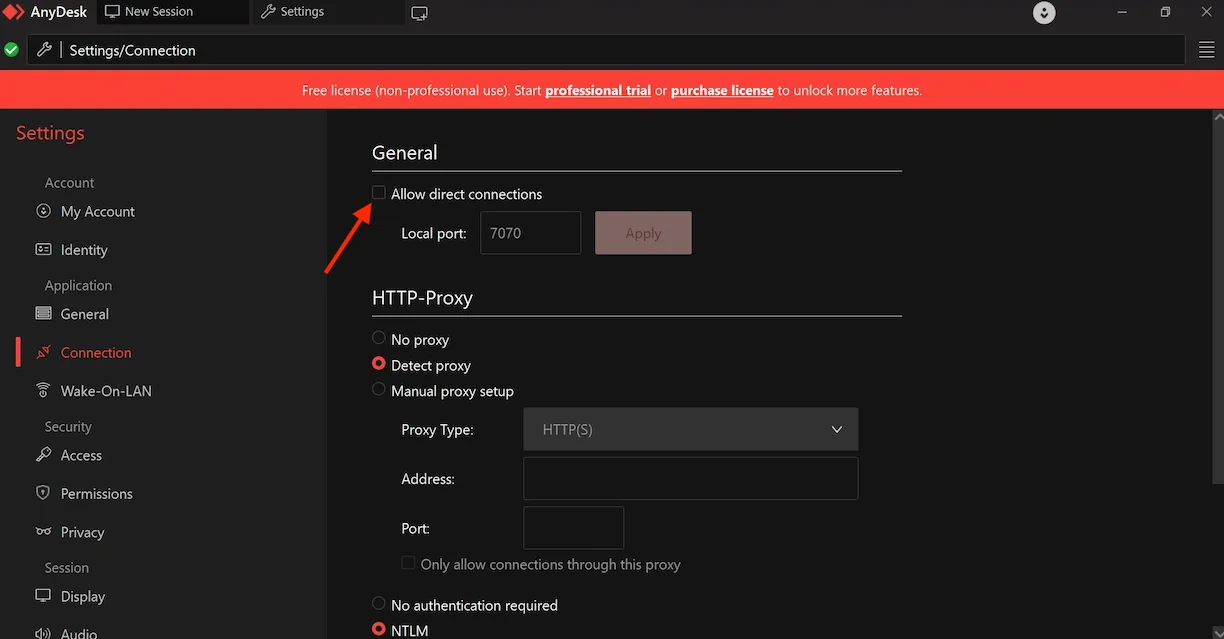Open Permissions settings page
This screenshot has width=1224, height=639.
[96, 493]
